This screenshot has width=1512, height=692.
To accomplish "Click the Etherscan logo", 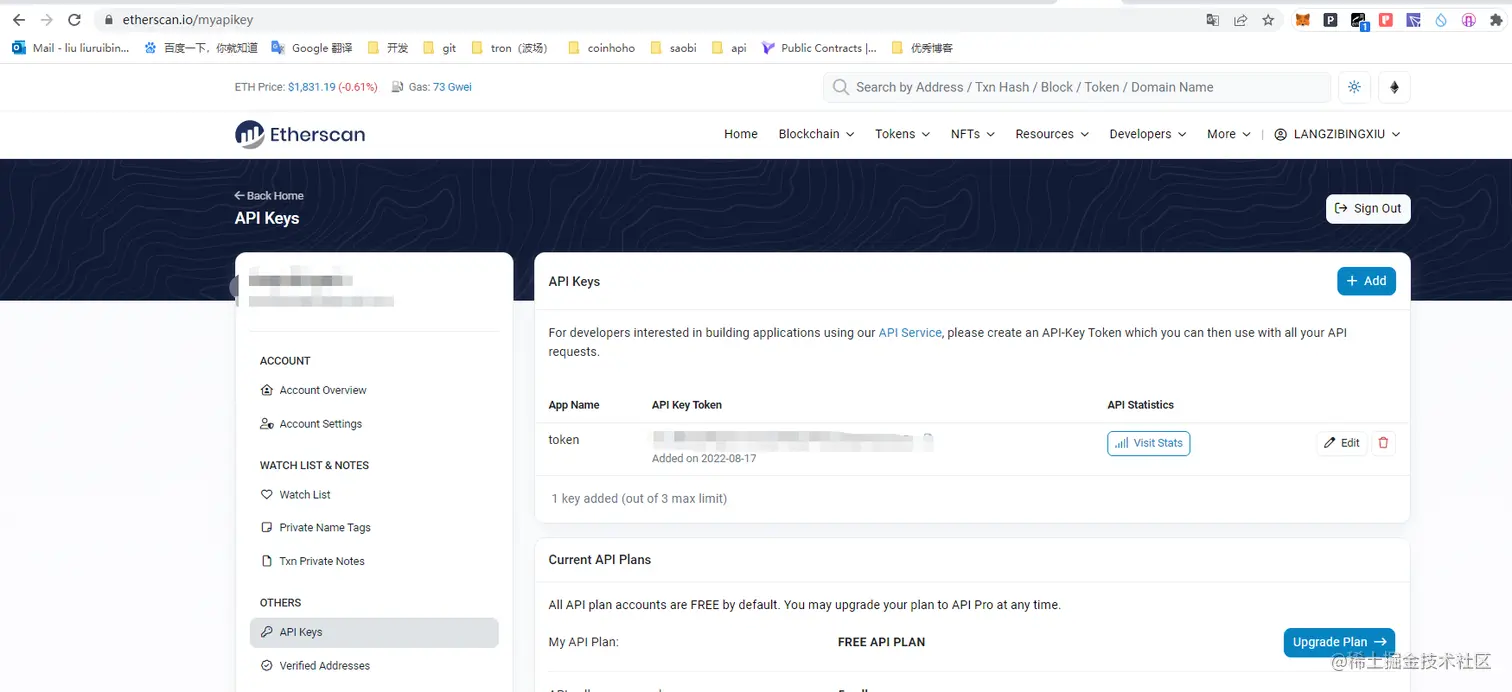I will (300, 134).
